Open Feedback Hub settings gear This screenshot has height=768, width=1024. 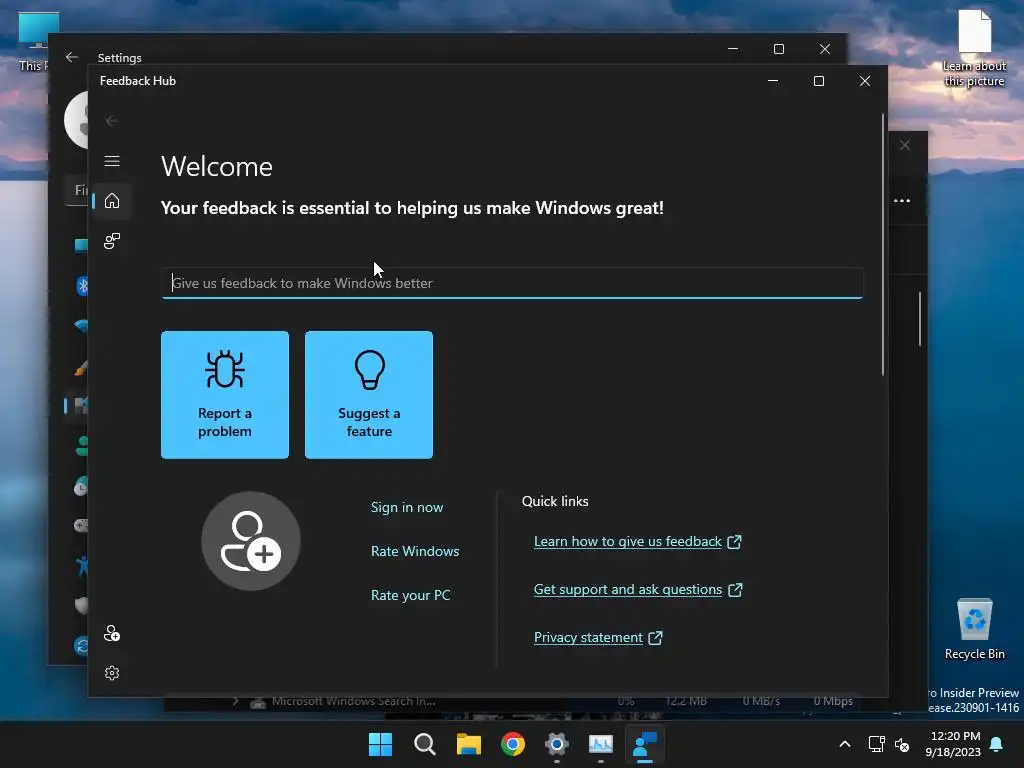112,673
